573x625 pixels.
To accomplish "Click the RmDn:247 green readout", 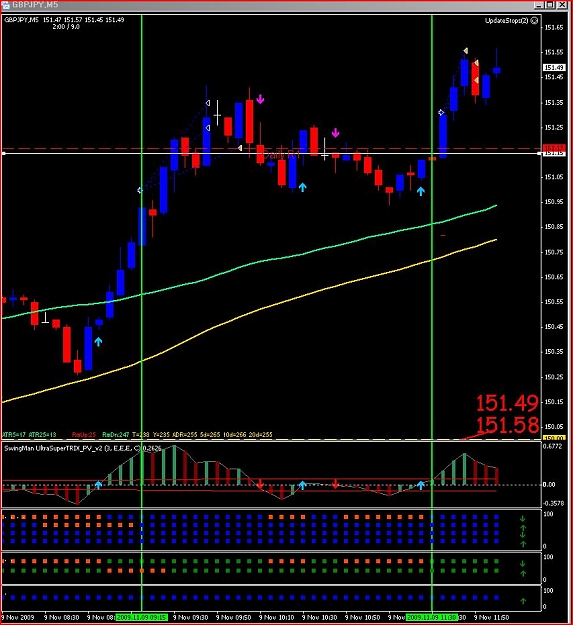I will tap(116, 434).
